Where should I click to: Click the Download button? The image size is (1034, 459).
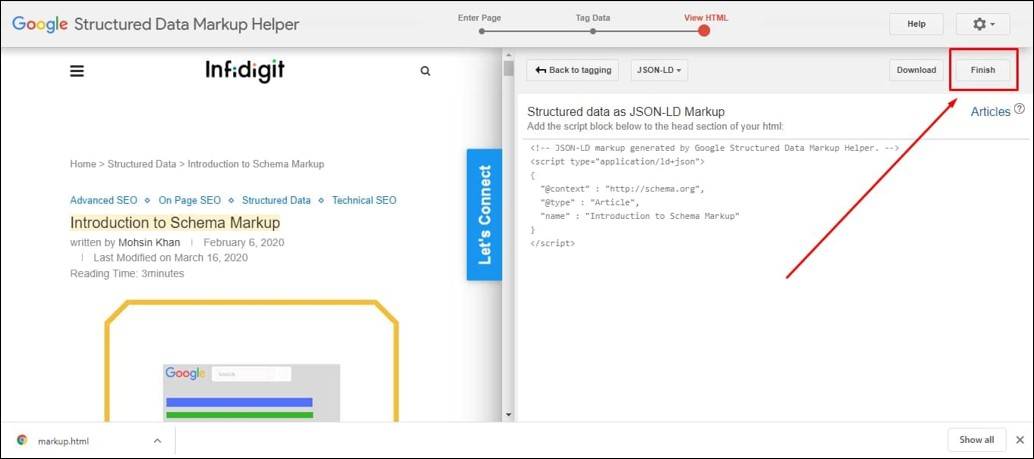point(916,70)
